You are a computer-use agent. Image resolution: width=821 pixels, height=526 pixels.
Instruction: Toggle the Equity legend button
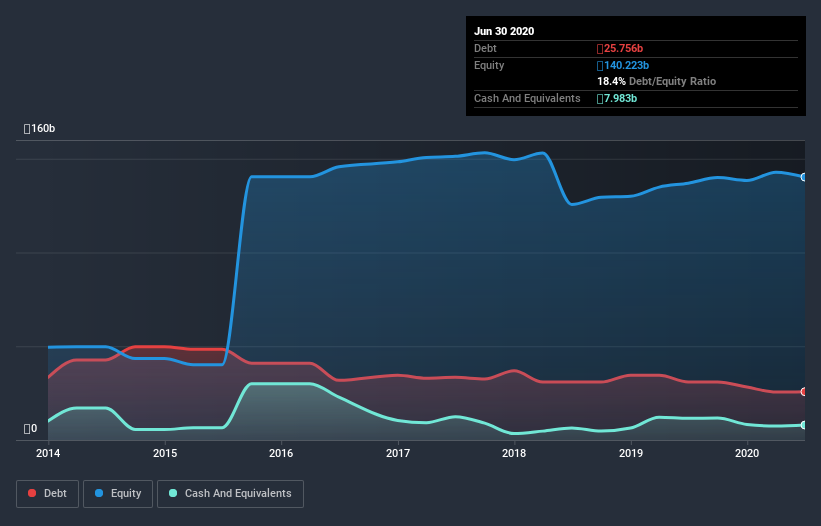pos(118,494)
